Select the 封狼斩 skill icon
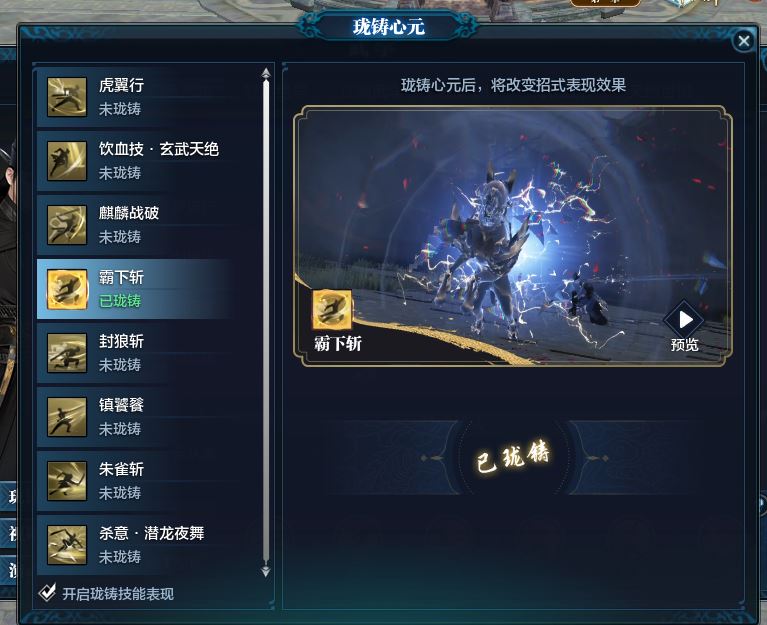 pyautogui.click(x=67, y=353)
